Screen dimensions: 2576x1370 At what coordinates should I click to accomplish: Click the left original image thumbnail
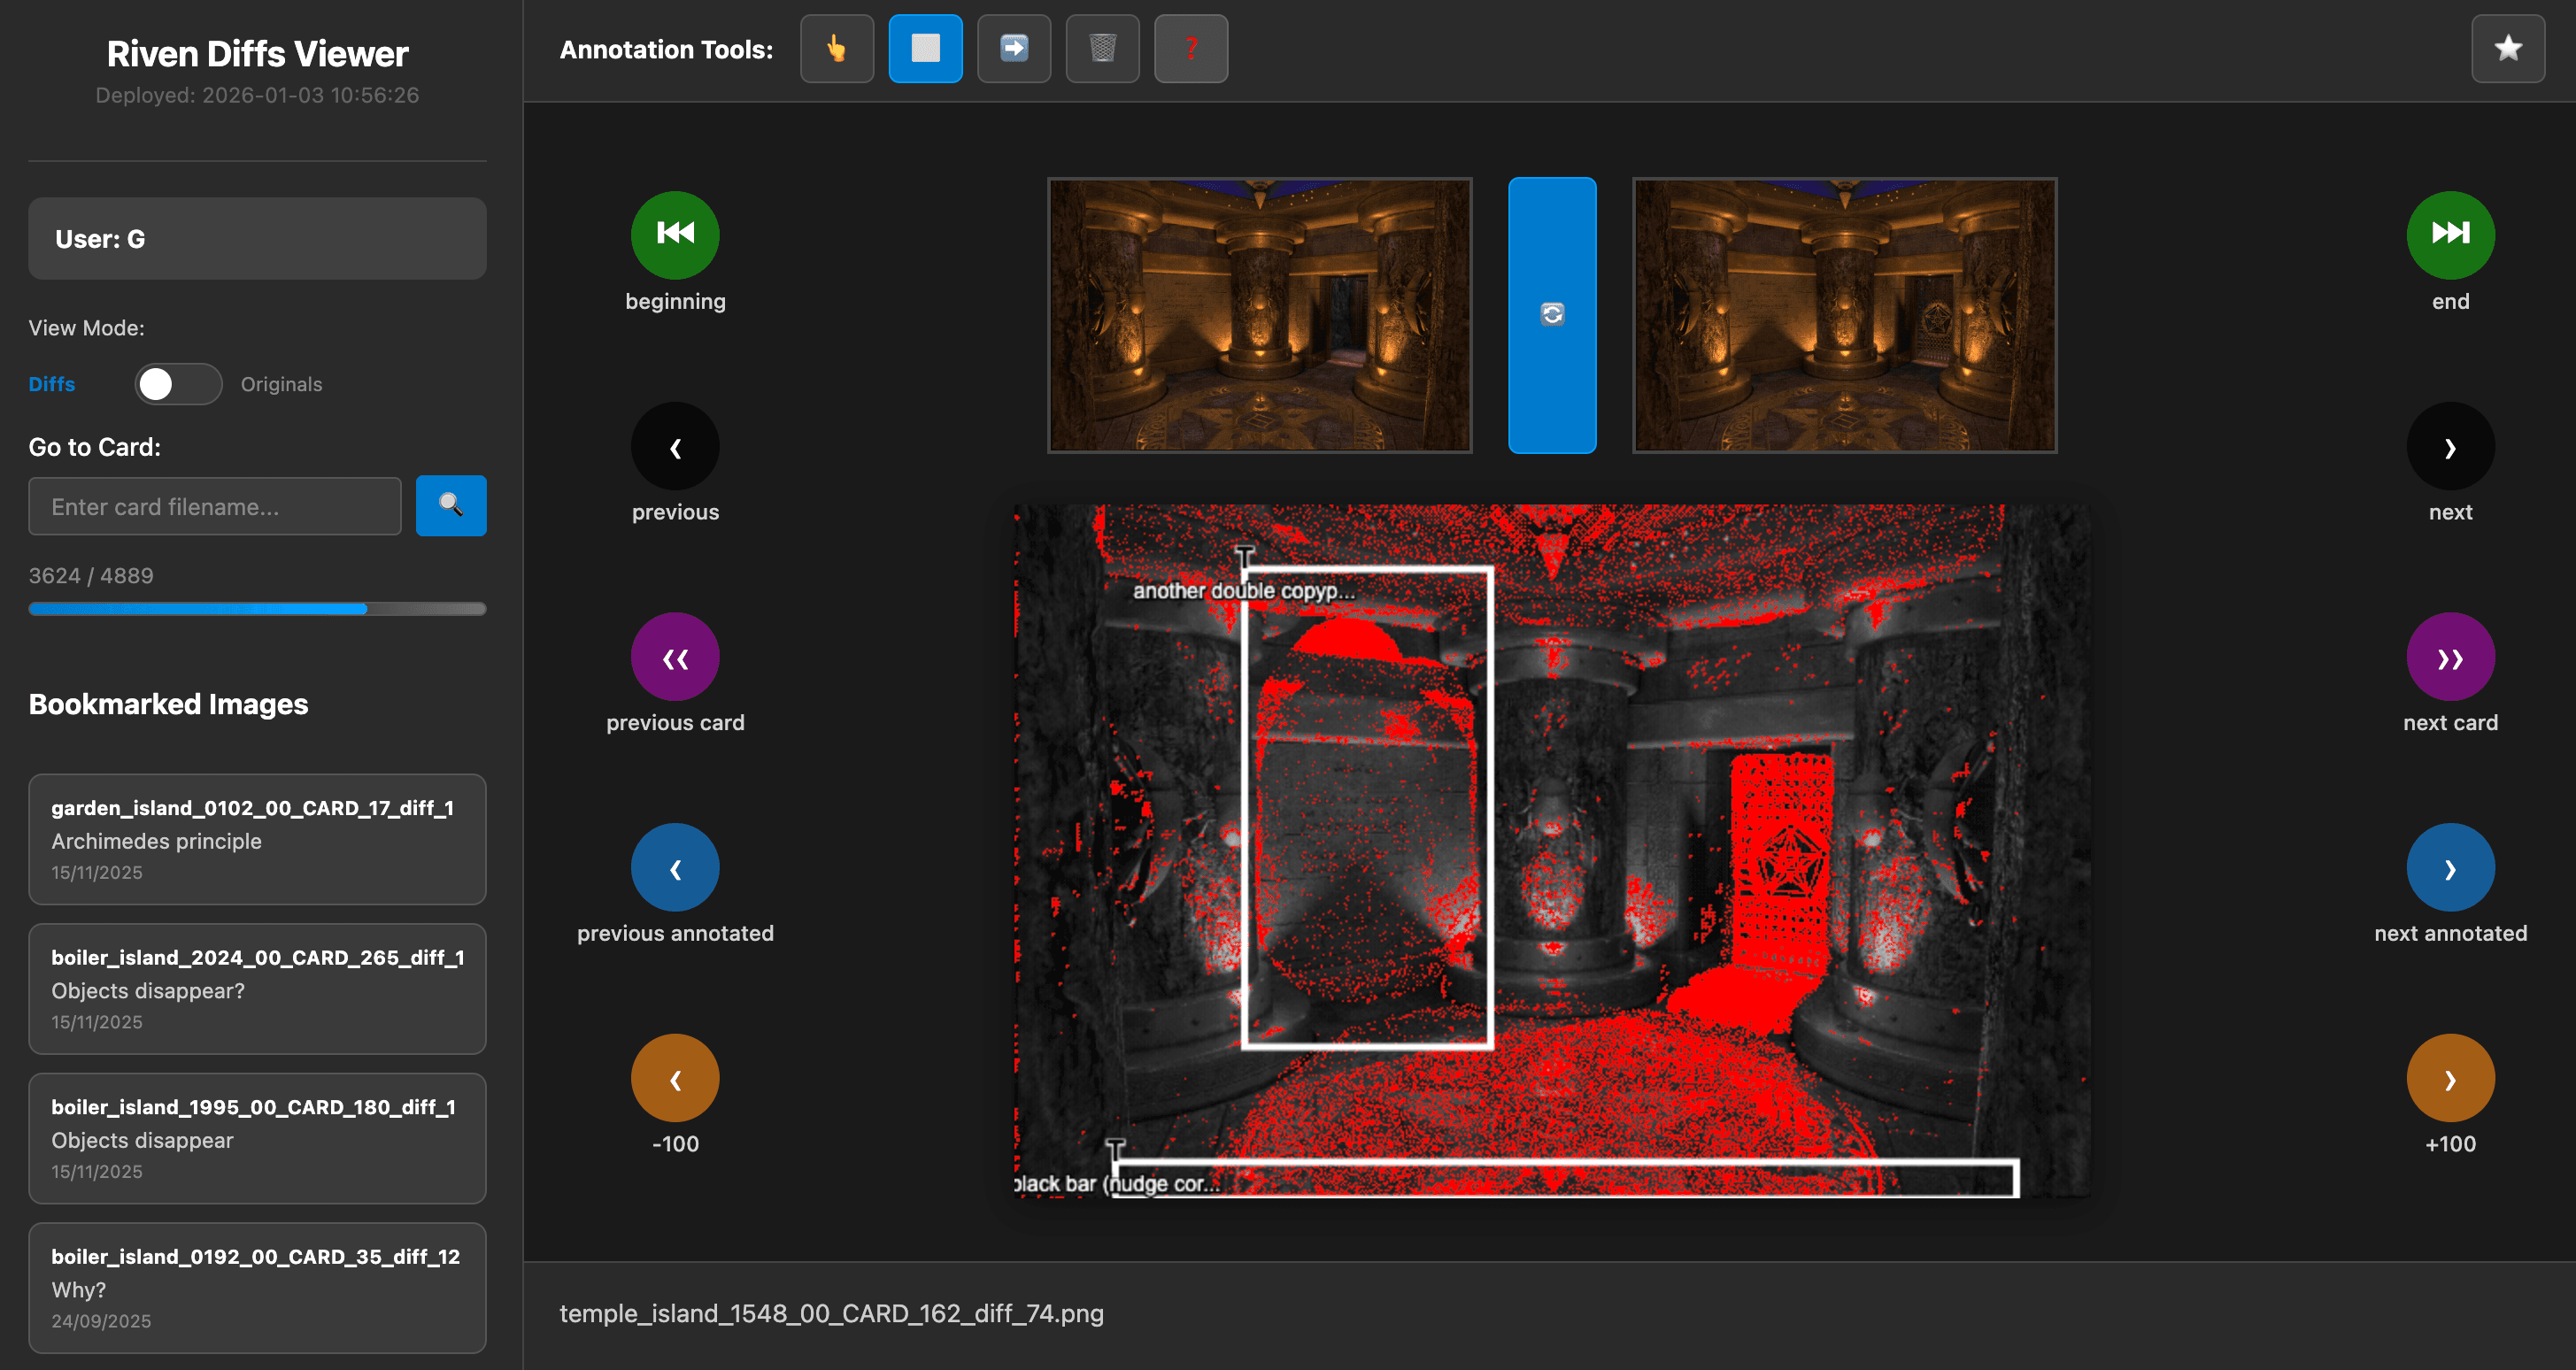pyautogui.click(x=1259, y=315)
